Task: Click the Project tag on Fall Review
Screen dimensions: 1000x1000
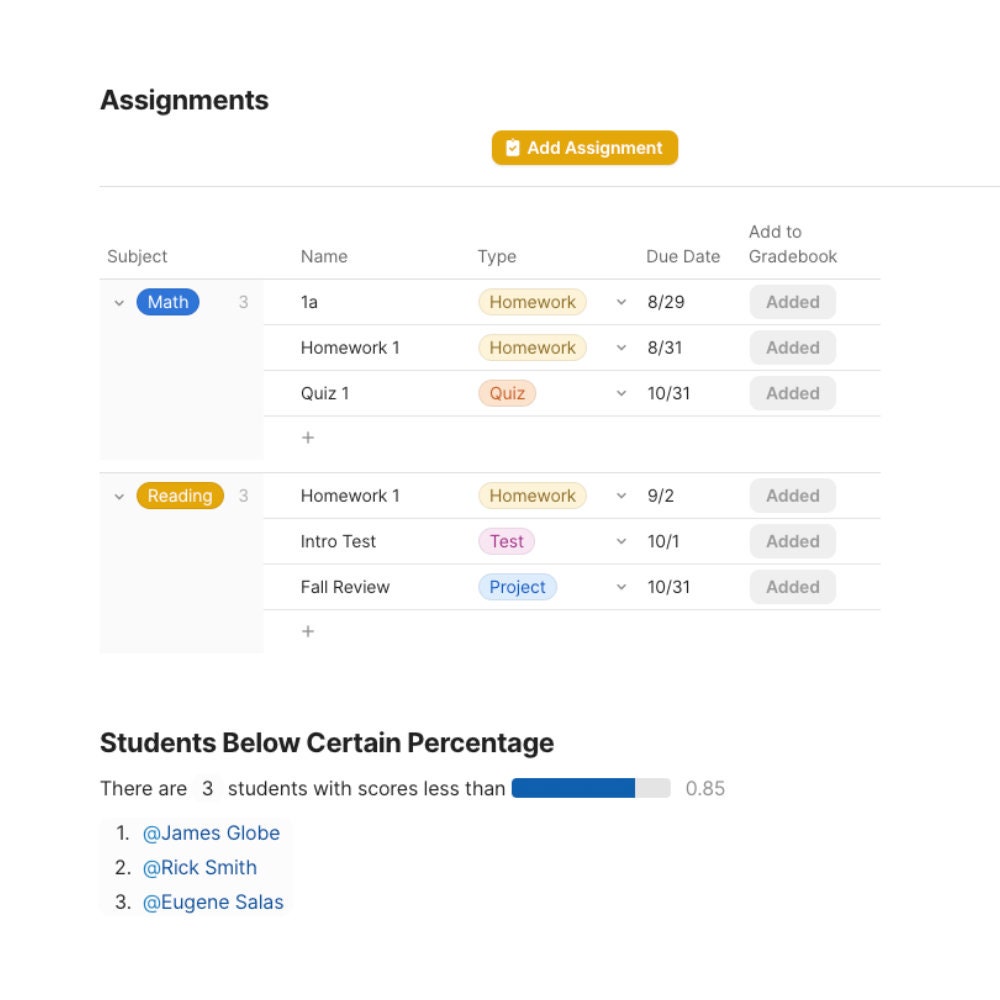Action: (x=517, y=587)
